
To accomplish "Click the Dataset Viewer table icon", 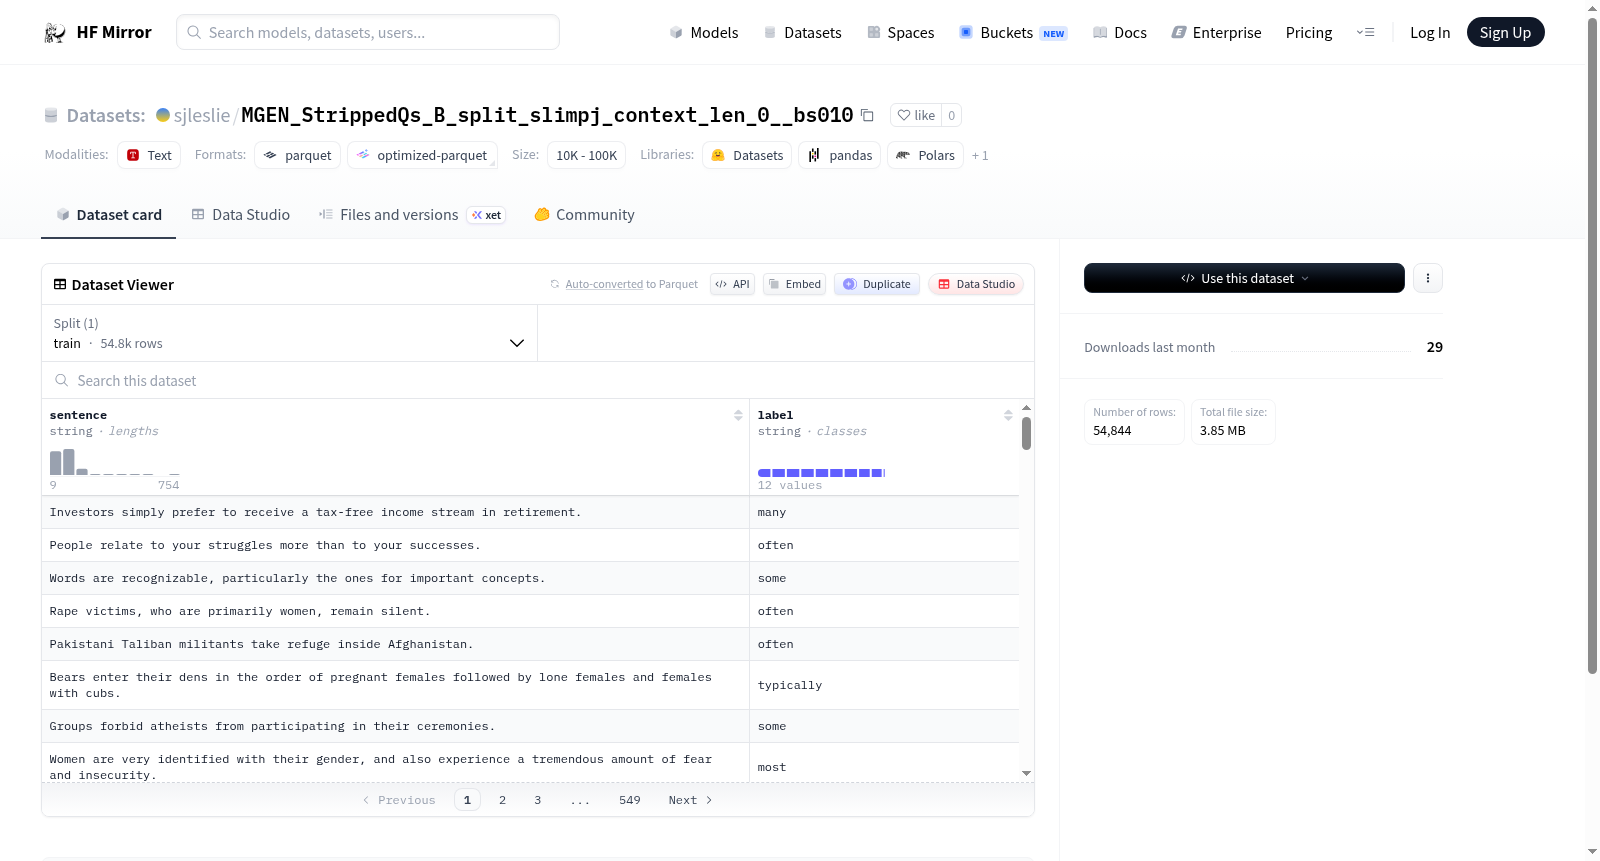I will coord(60,285).
